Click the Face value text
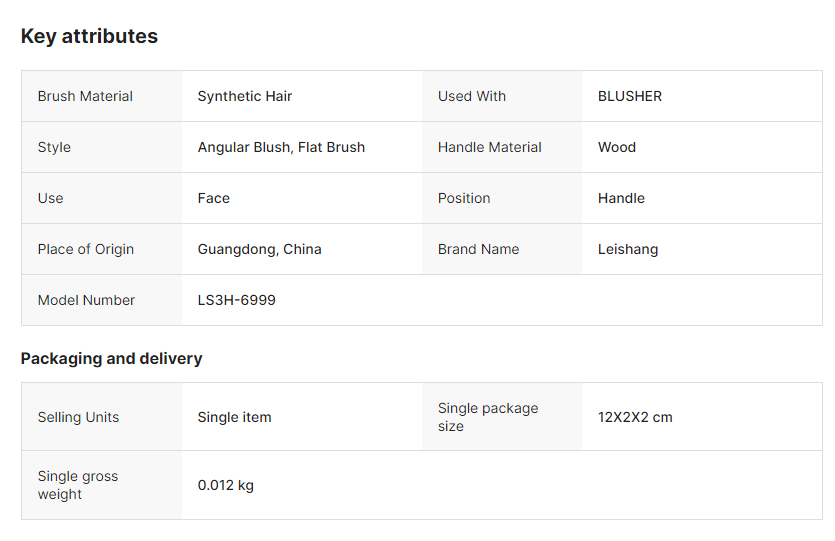Screen dimensions: 835x541 click(214, 198)
